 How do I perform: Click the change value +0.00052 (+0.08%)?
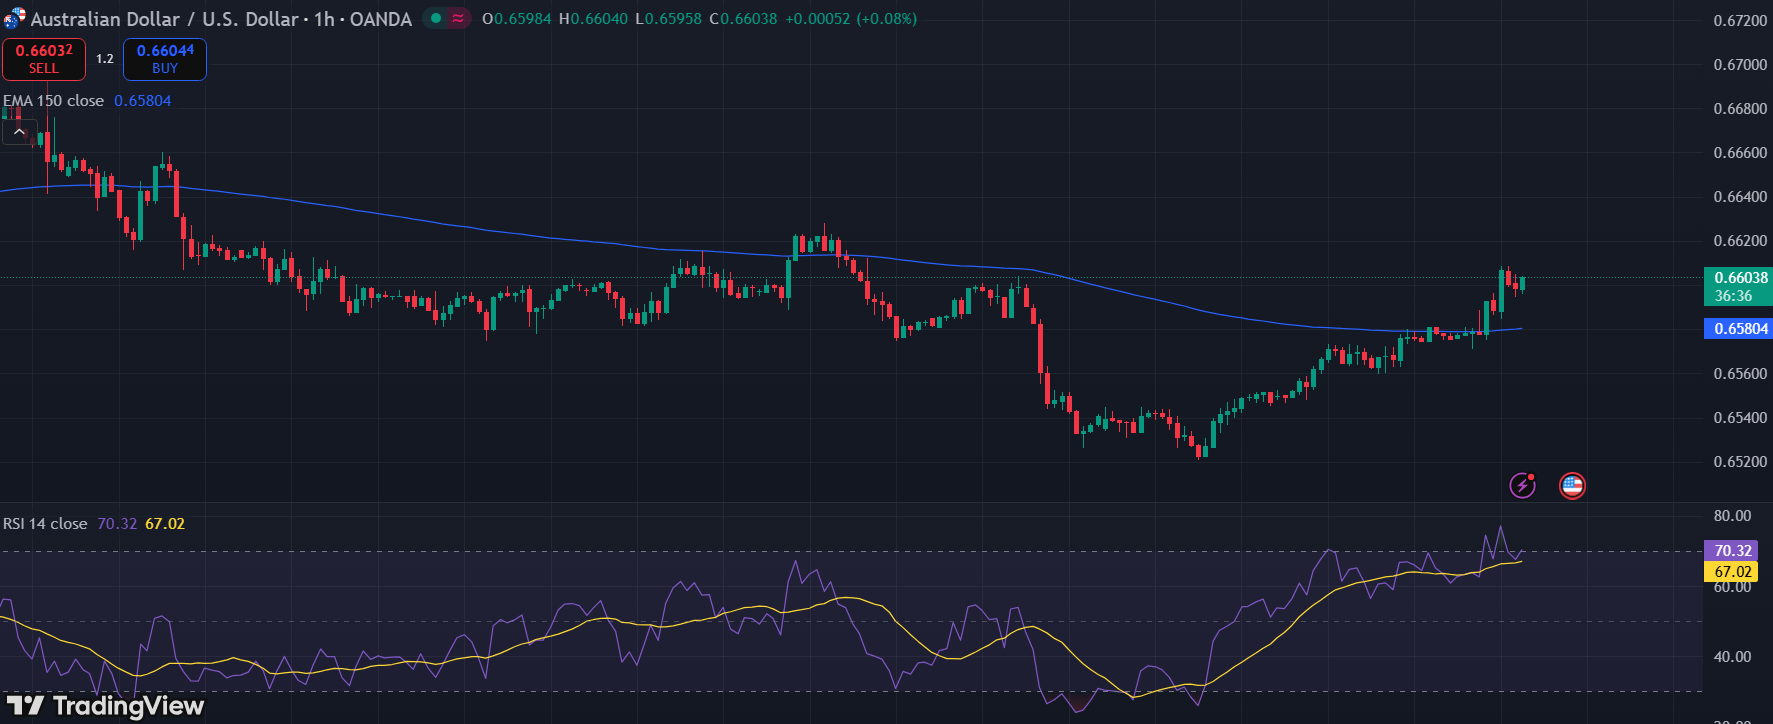[x=851, y=19]
